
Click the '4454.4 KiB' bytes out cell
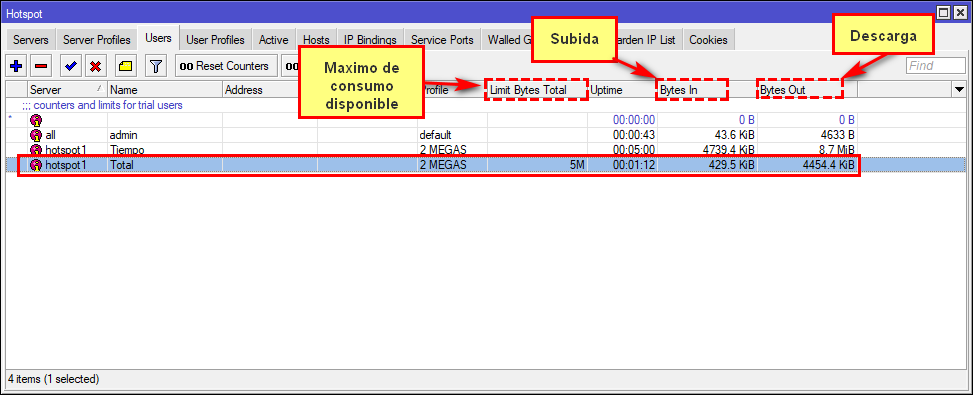[x=807, y=165]
